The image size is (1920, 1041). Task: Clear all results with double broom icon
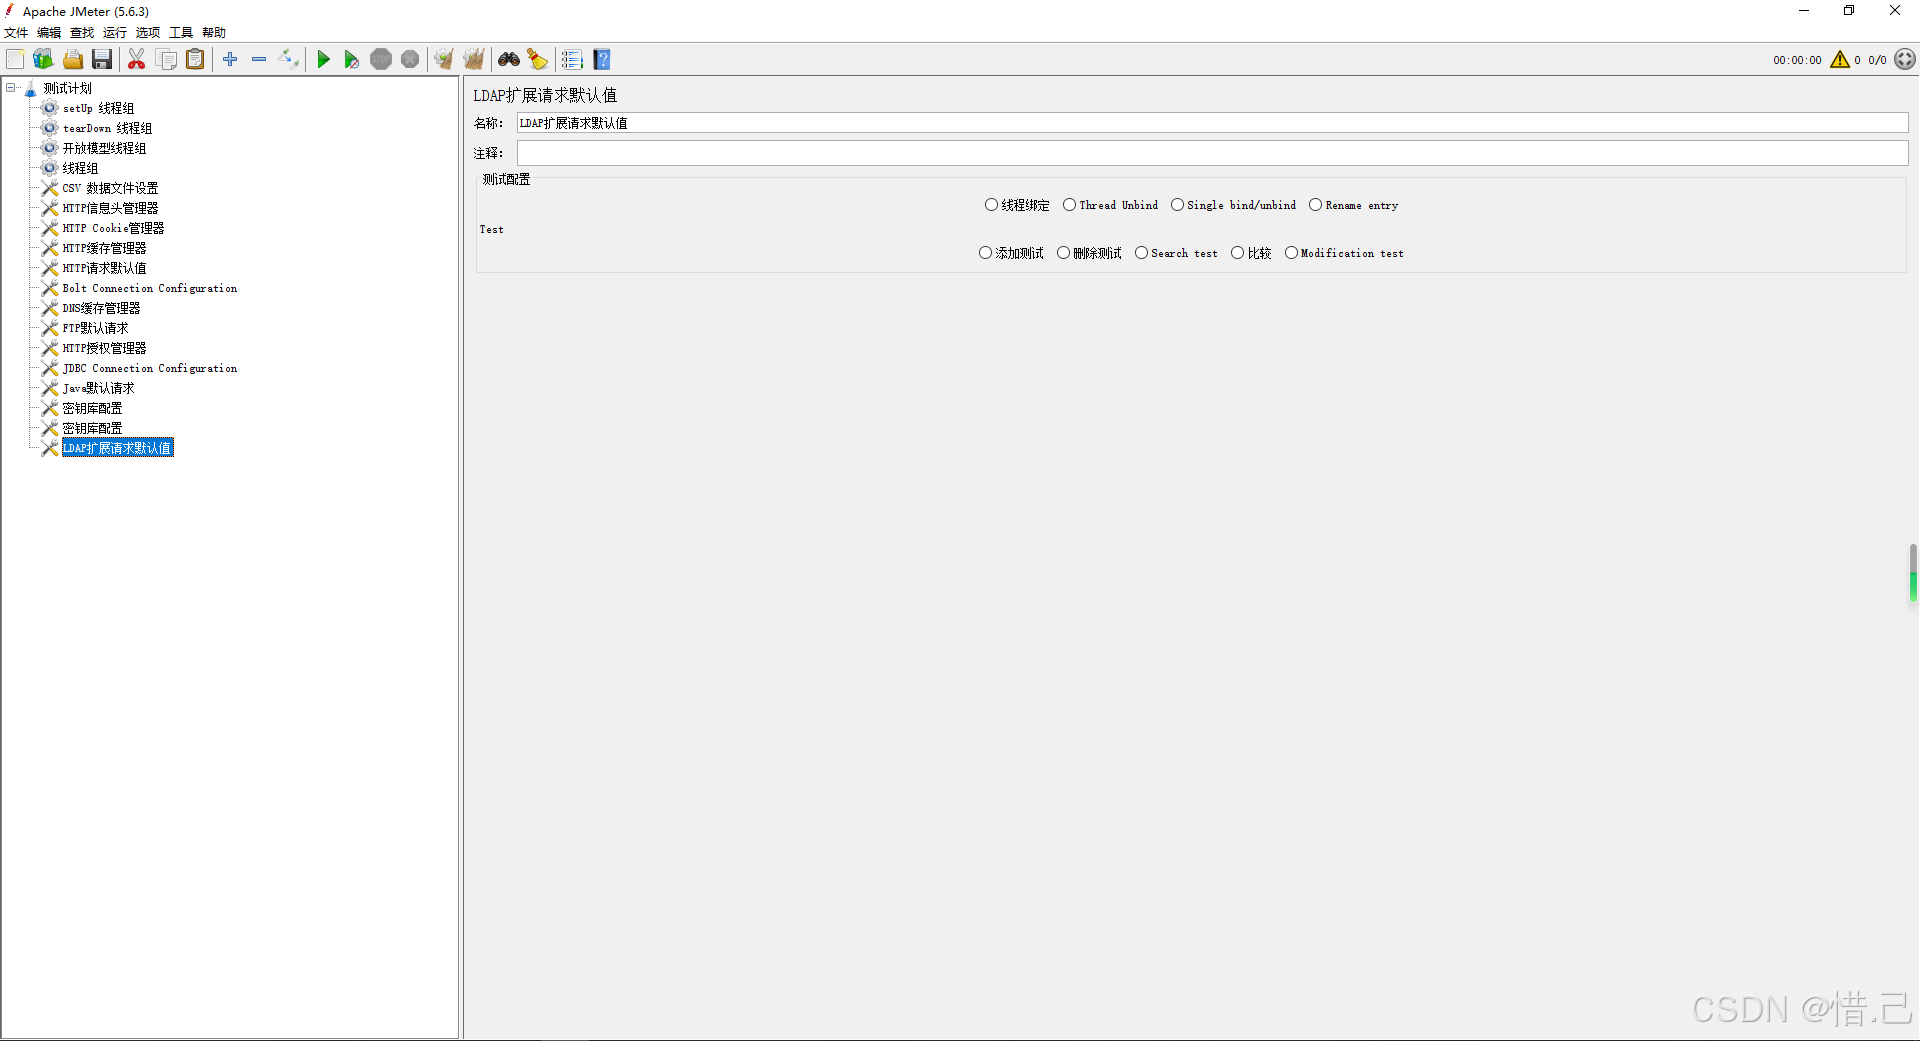(x=474, y=60)
